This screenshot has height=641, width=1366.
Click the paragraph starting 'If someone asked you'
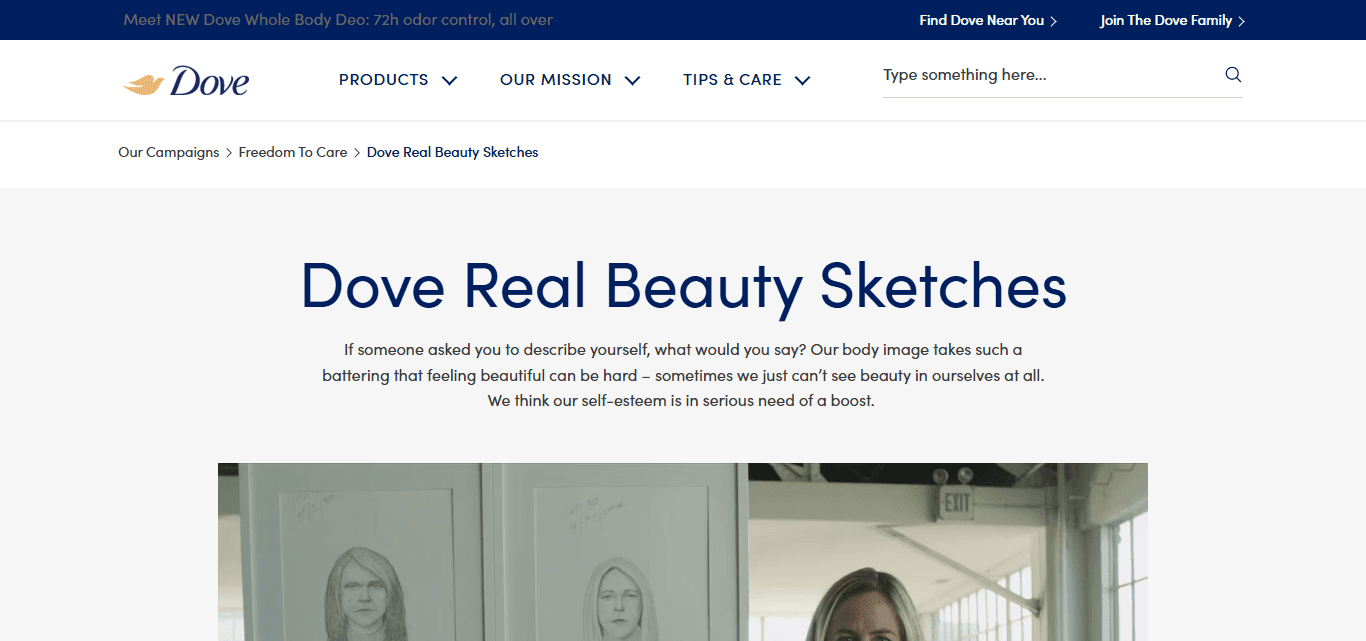[683, 375]
